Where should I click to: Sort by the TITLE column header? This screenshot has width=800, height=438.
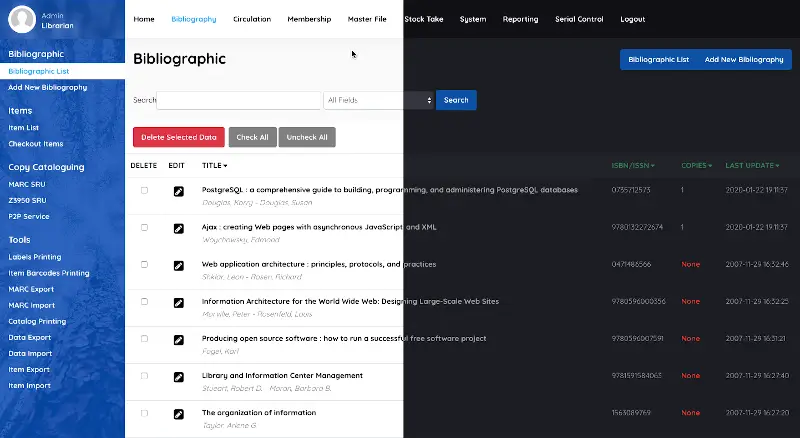[214, 165]
